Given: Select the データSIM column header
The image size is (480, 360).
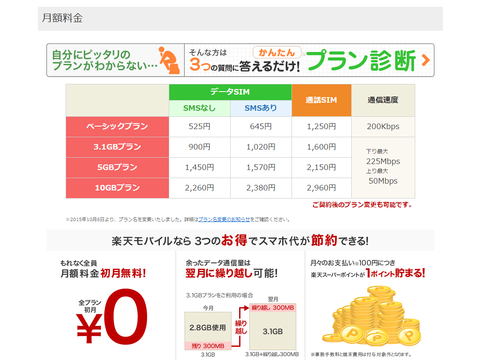Looking at the screenshot, I should (230, 92).
